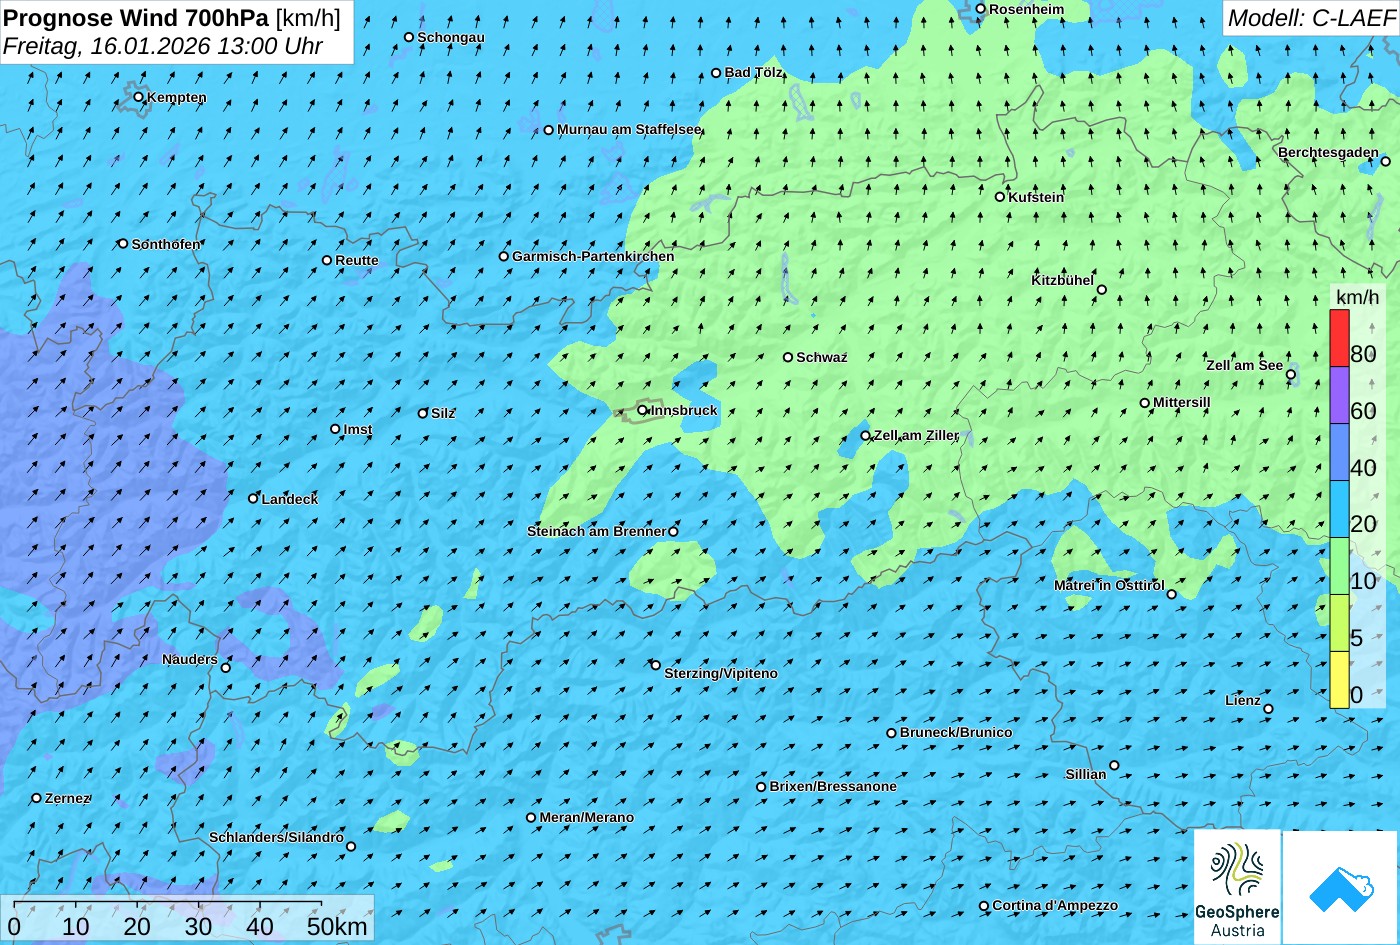1400x945 pixels.
Task: Click the Mittersill marker dot
Action: 1145,403
